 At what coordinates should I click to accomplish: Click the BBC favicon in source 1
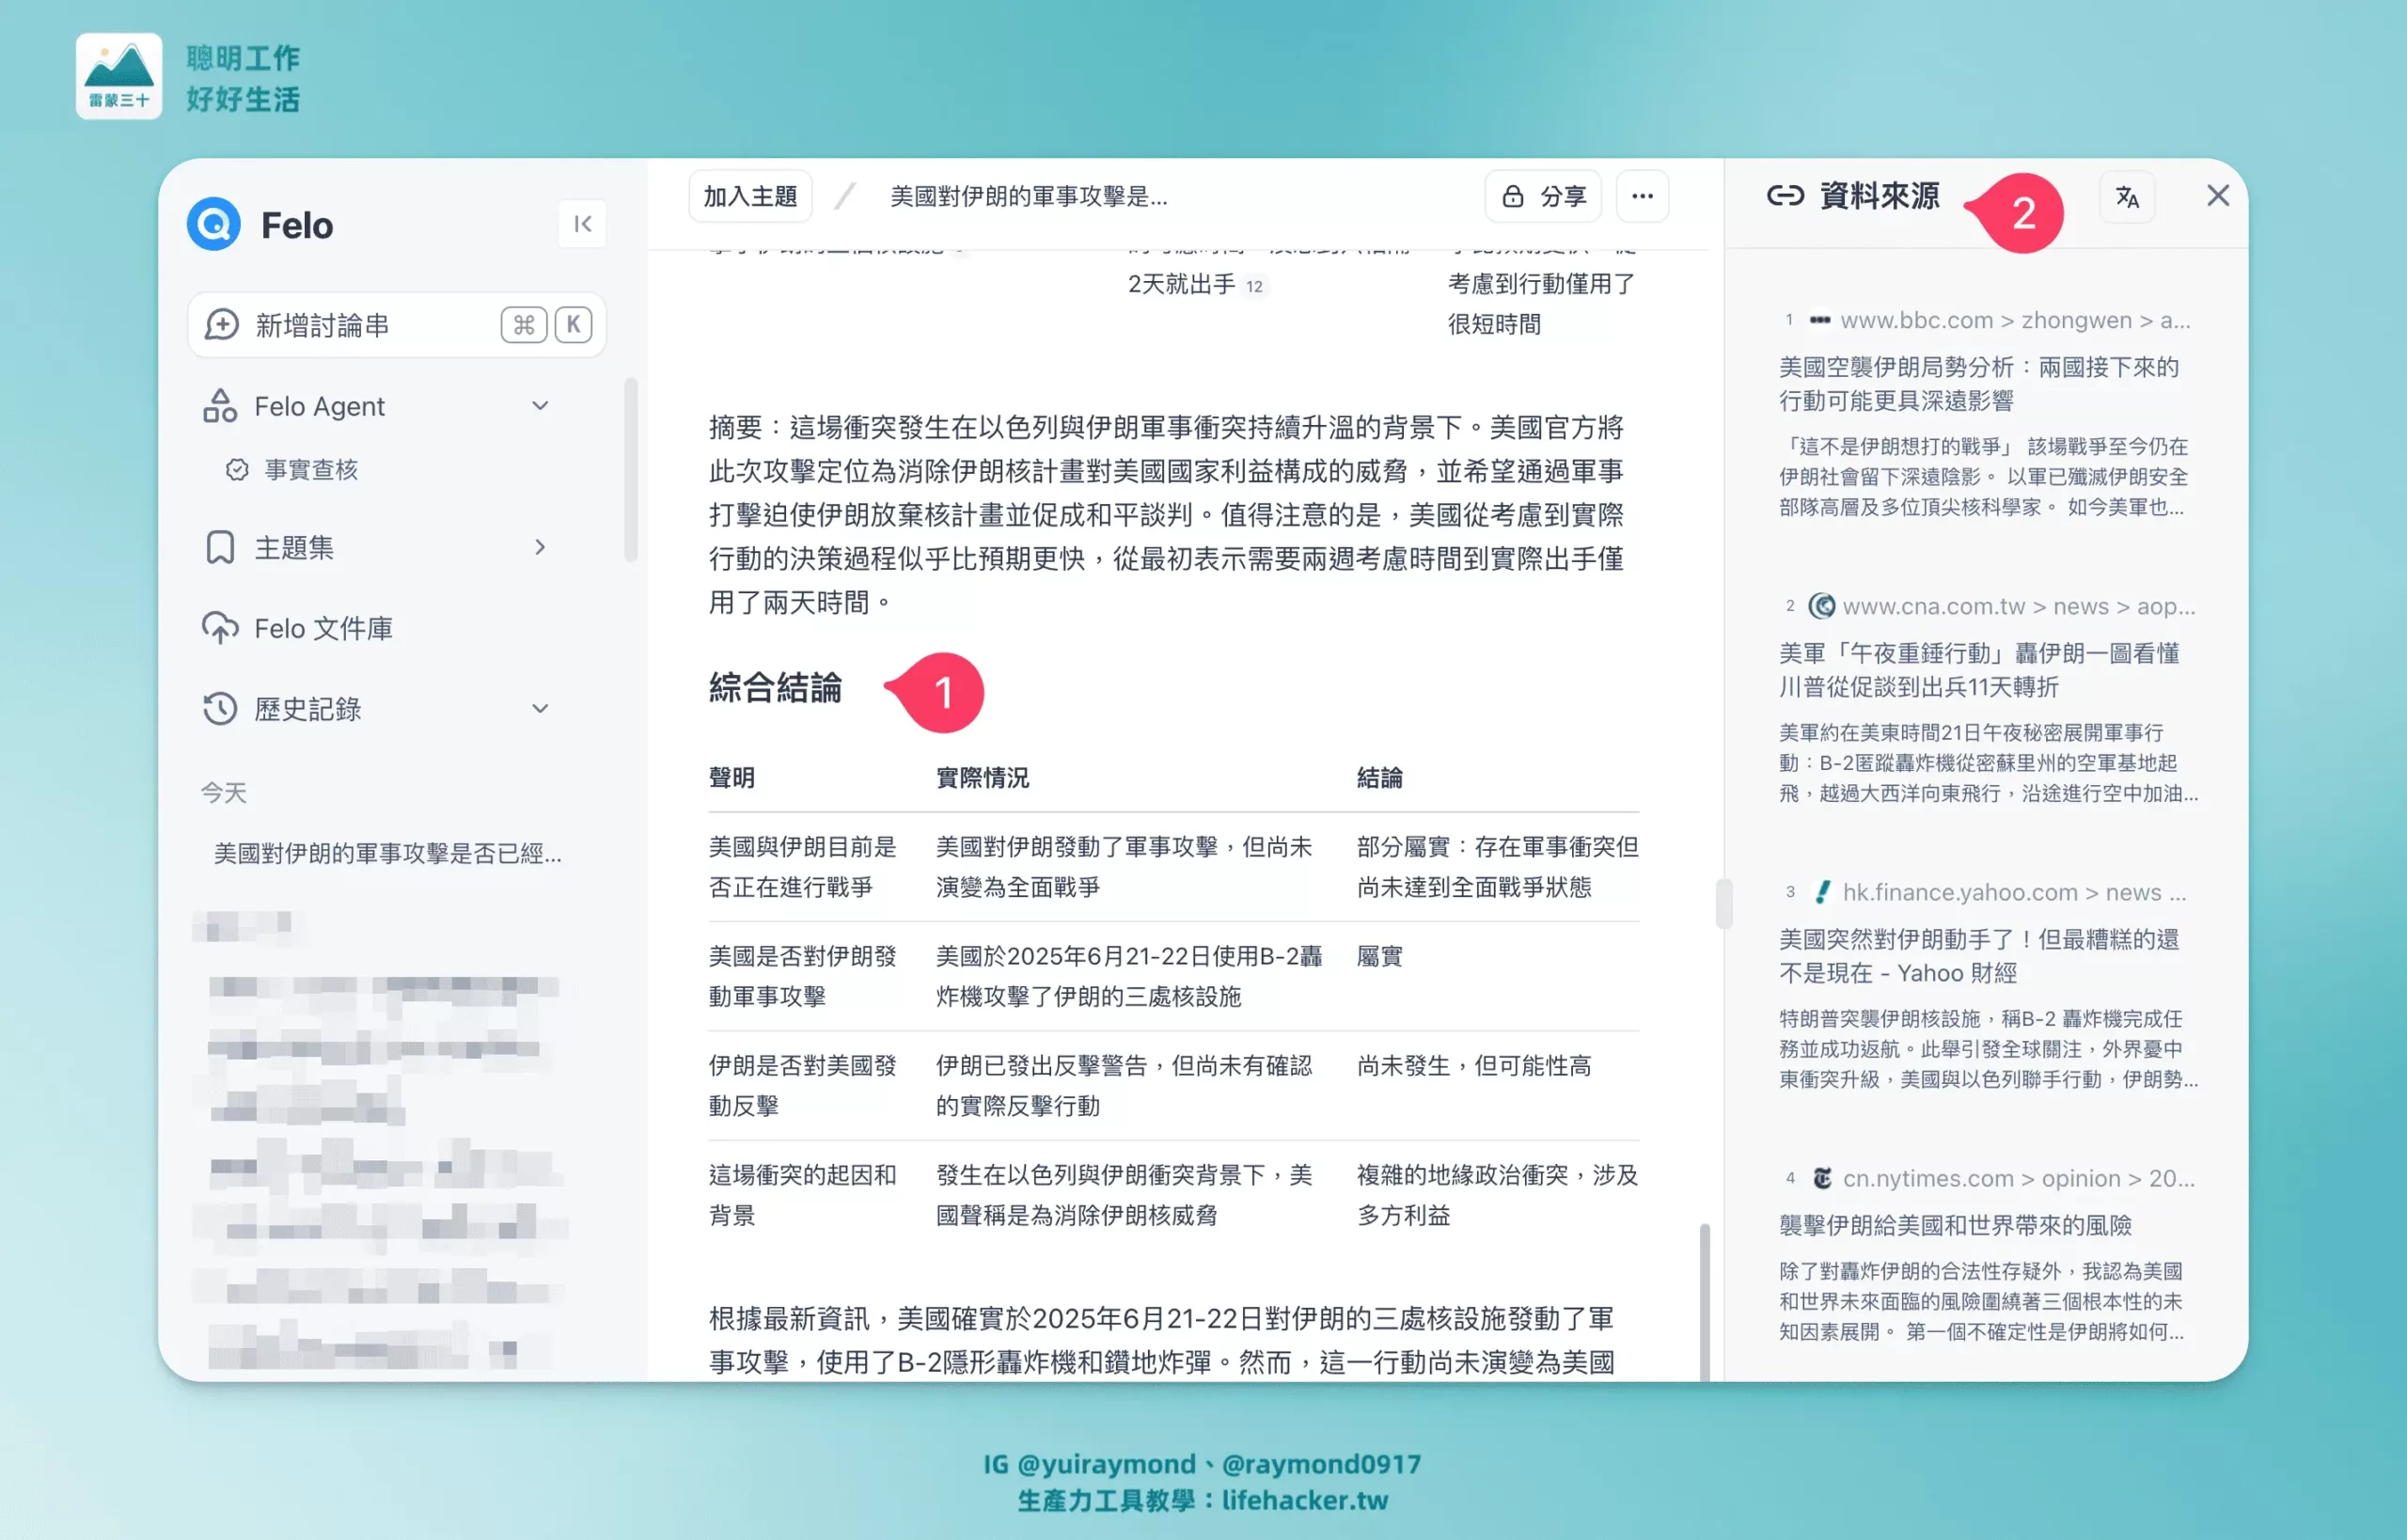1819,320
